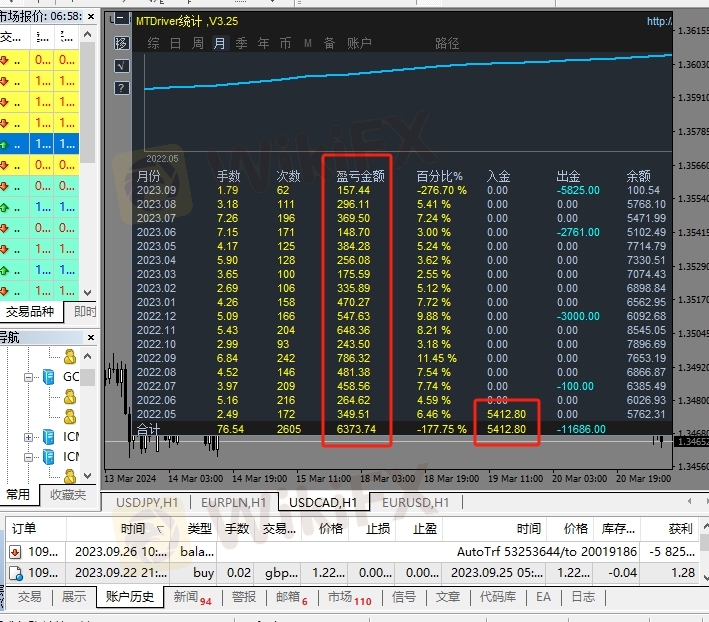This screenshot has width=709, height=622.
Task: Click terminal list scroll down arrow
Action: coord(705,578)
